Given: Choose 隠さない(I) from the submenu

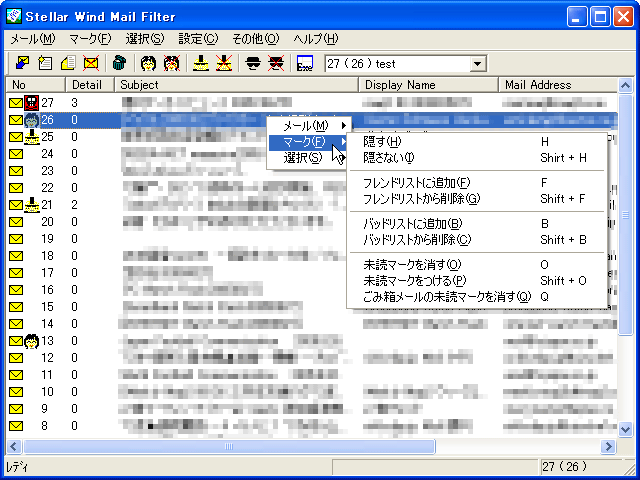Looking at the screenshot, I should pyautogui.click(x=477, y=158).
